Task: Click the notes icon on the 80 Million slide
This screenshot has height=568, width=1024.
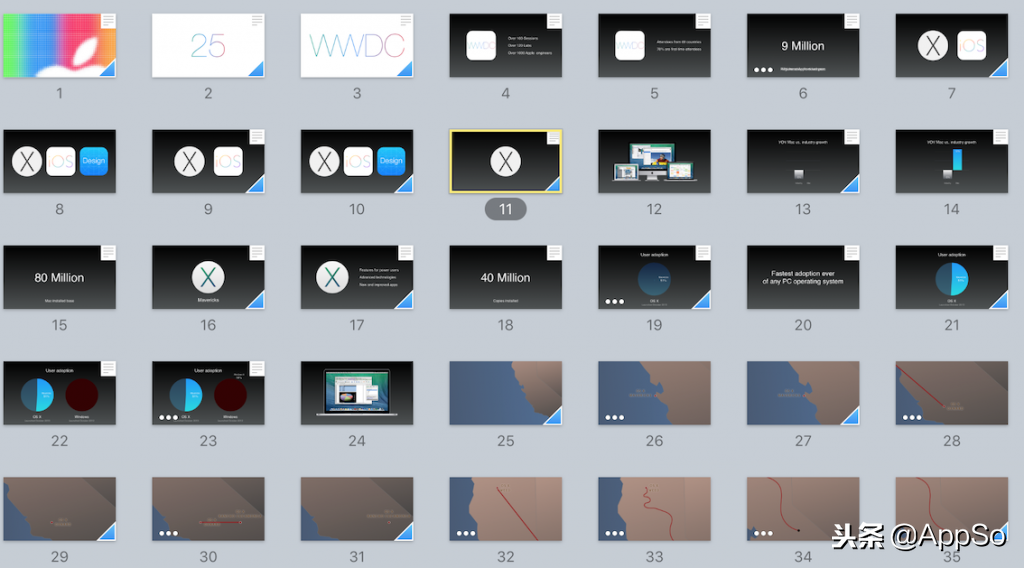Action: (x=108, y=253)
